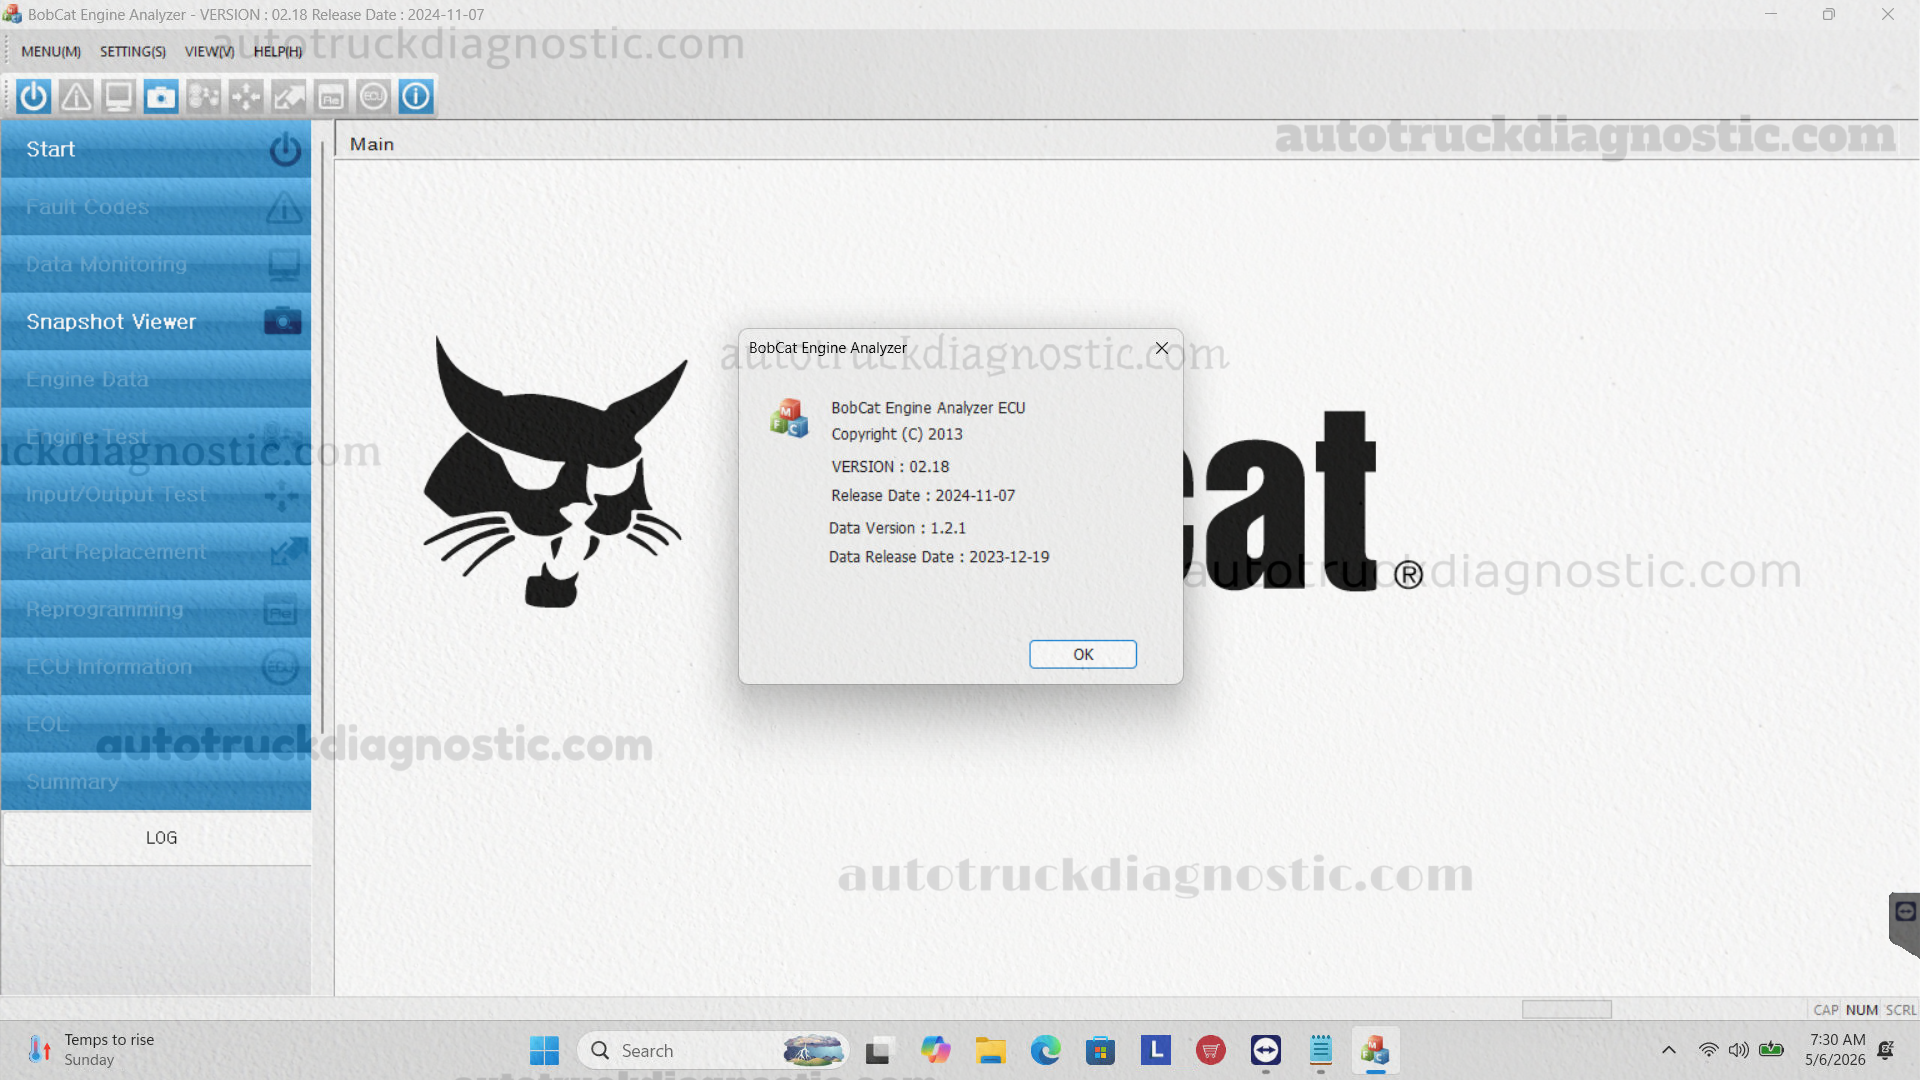Open the MENU(M) menu
Screen dimensions: 1920x1080
[x=51, y=51]
